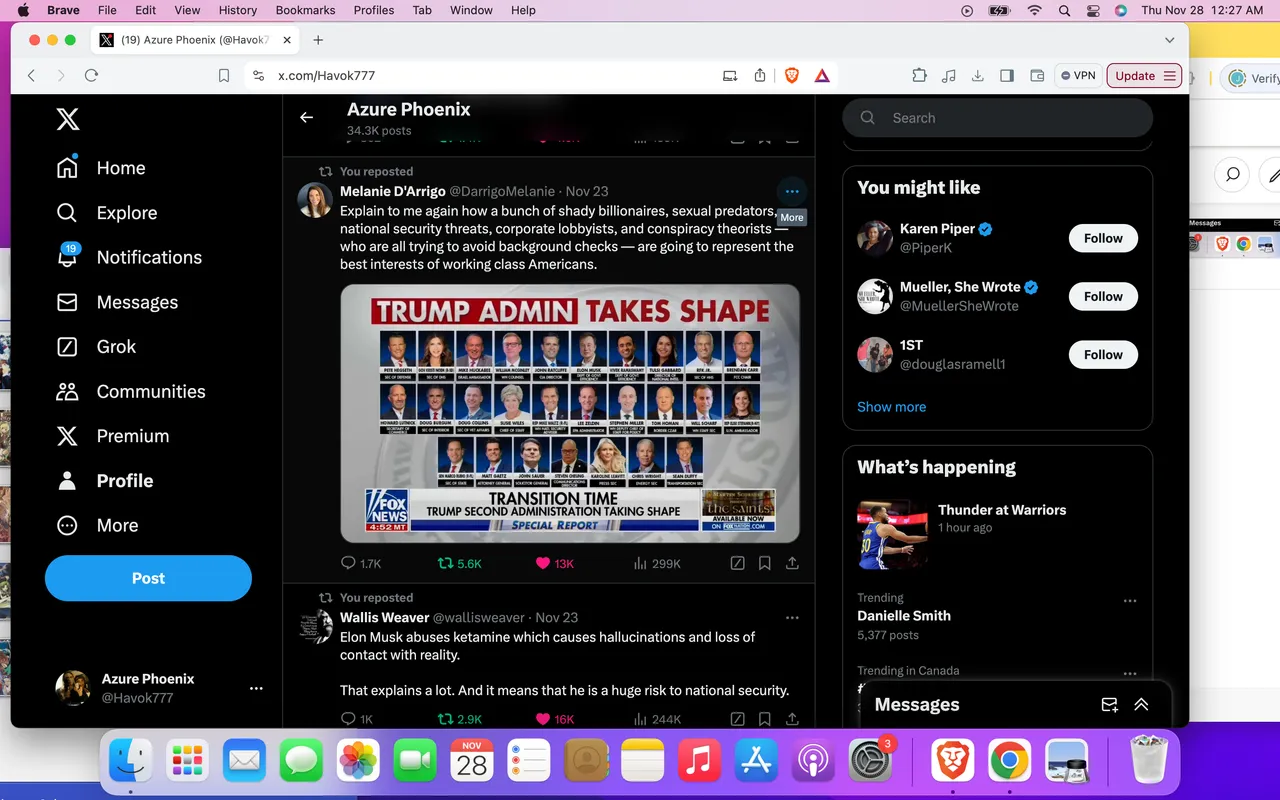Open the History menu
The height and width of the screenshot is (800, 1280).
(x=237, y=10)
